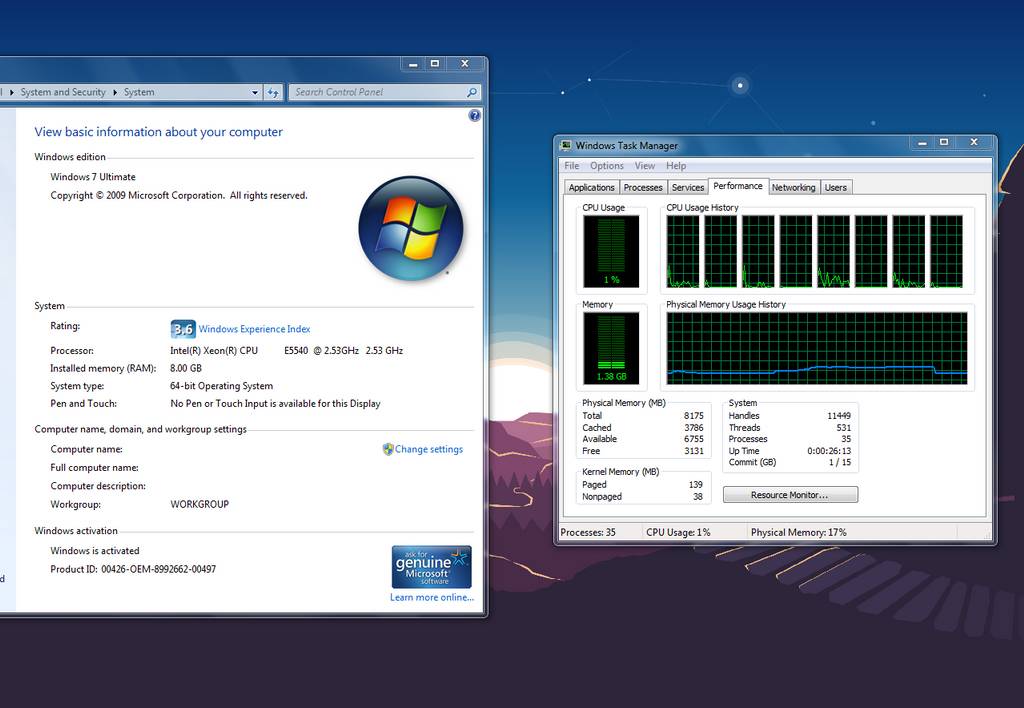The height and width of the screenshot is (708, 1024).
Task: Close the Windows Task Manager window
Action: tap(974, 142)
